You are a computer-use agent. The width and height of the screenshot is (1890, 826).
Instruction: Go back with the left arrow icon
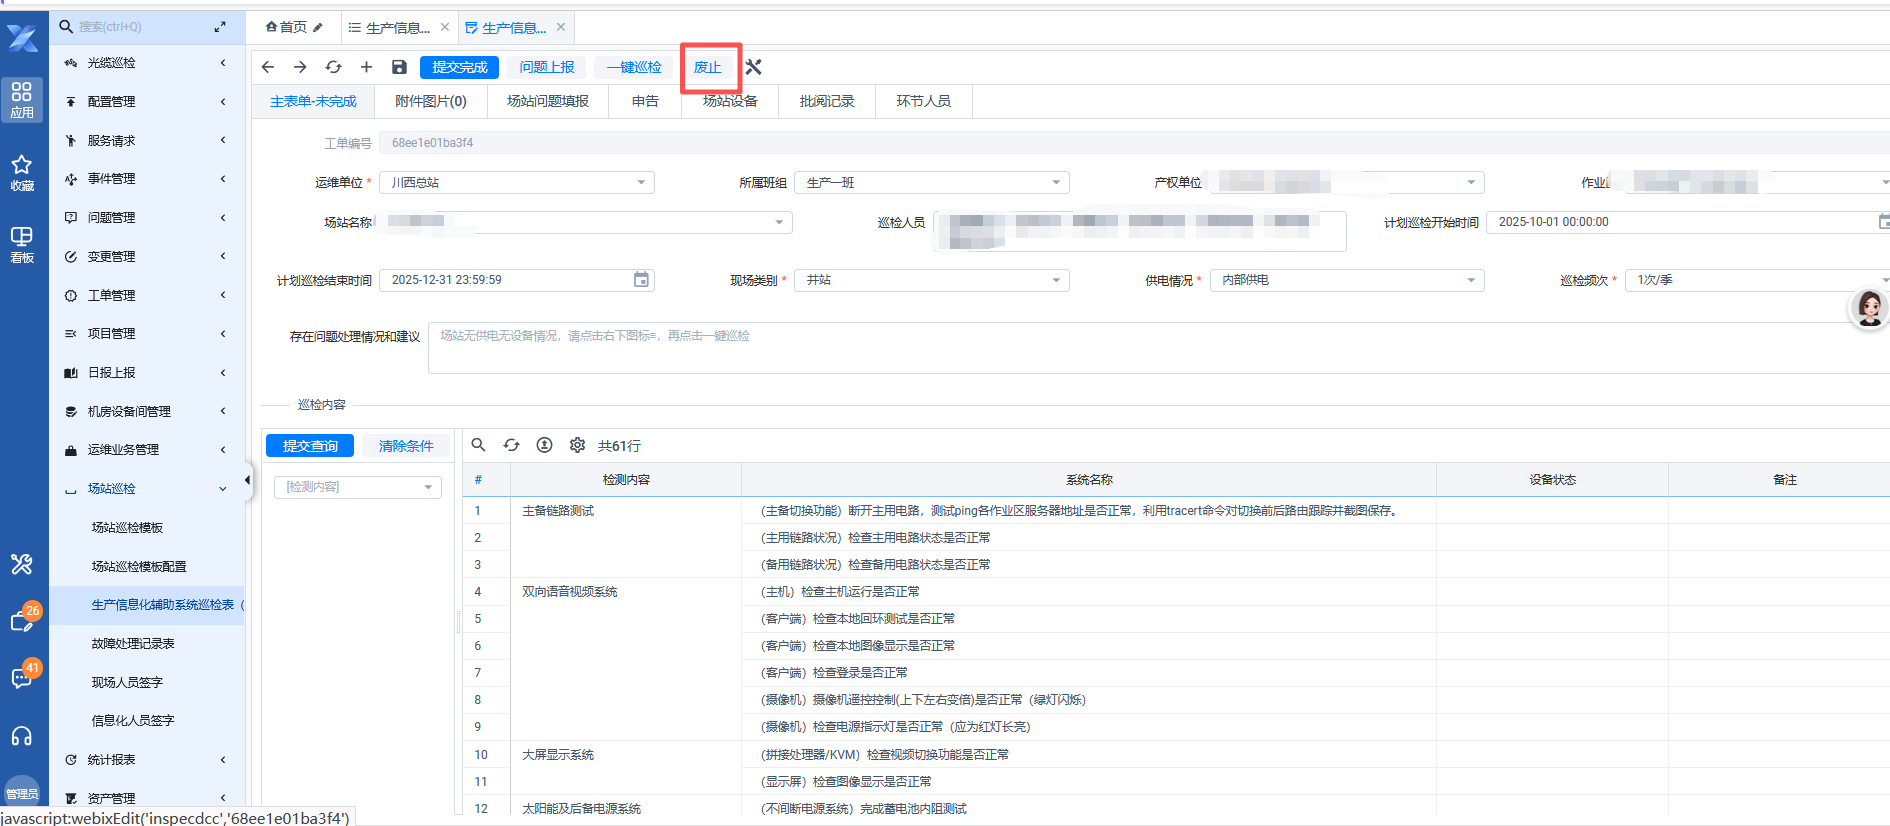(x=268, y=67)
